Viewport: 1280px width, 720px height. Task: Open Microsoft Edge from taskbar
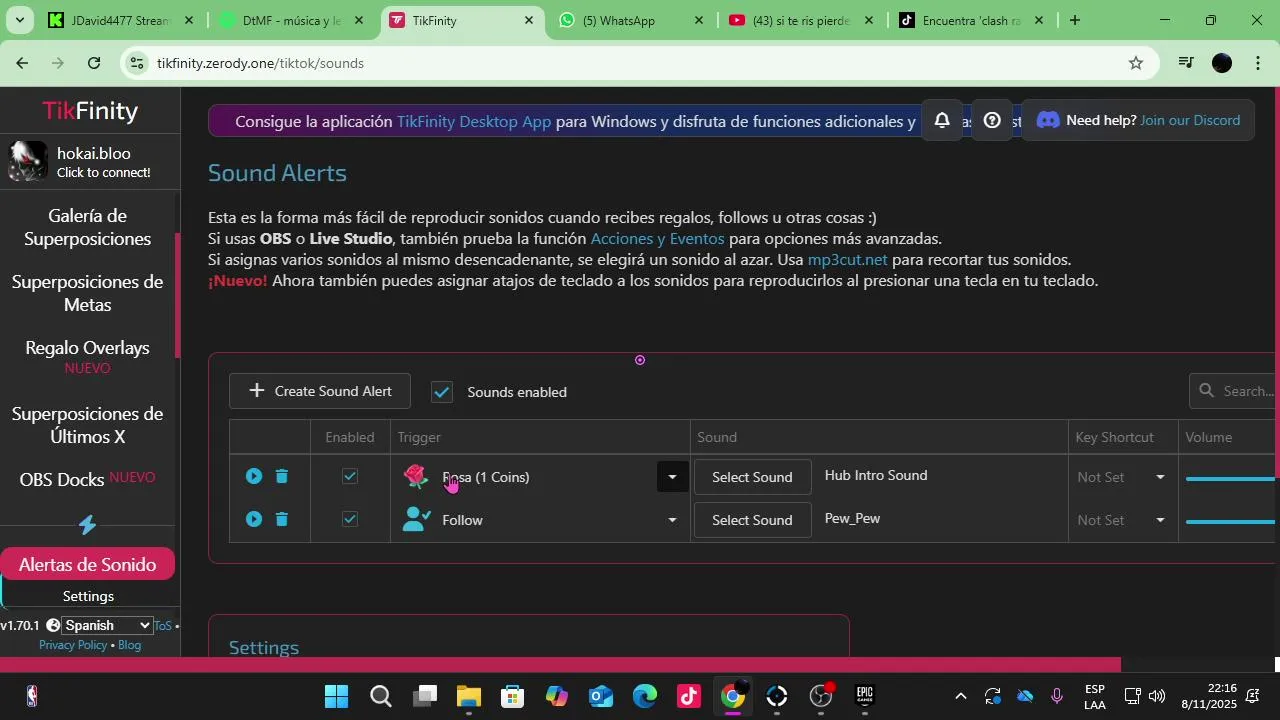pos(645,696)
